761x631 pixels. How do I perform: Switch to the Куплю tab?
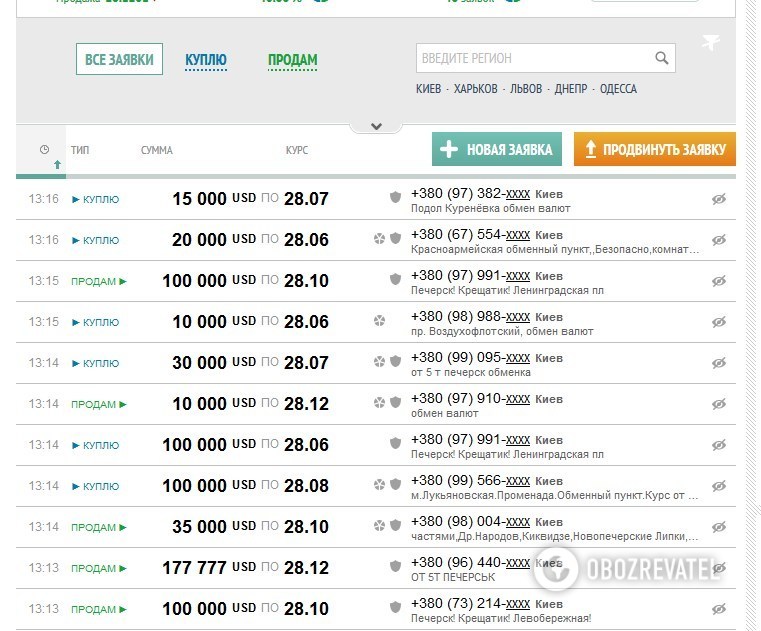point(206,60)
